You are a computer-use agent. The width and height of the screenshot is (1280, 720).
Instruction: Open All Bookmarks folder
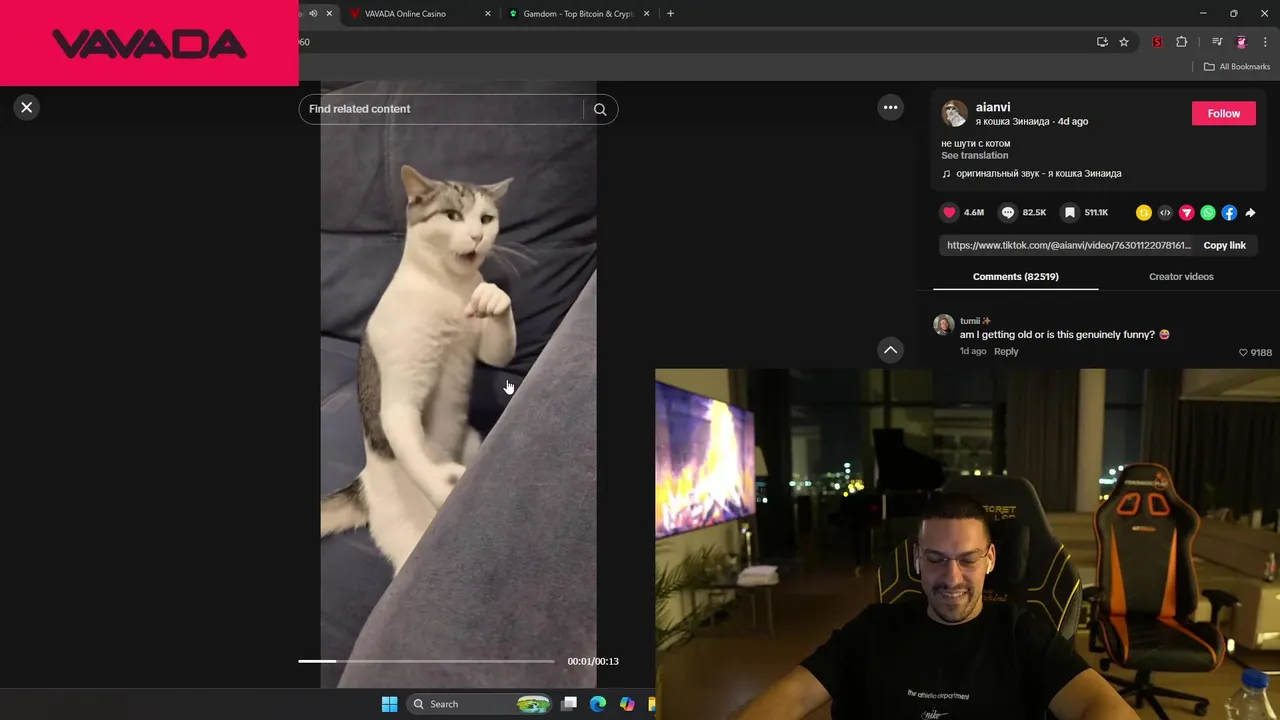point(1236,67)
